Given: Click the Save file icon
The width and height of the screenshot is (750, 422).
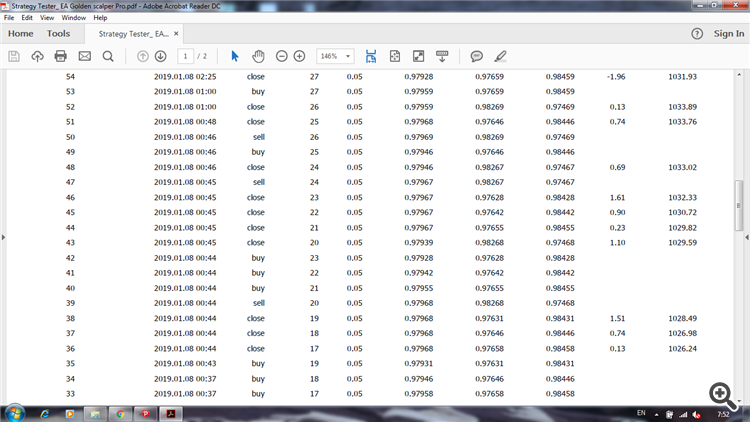Looking at the screenshot, I should [14, 56].
